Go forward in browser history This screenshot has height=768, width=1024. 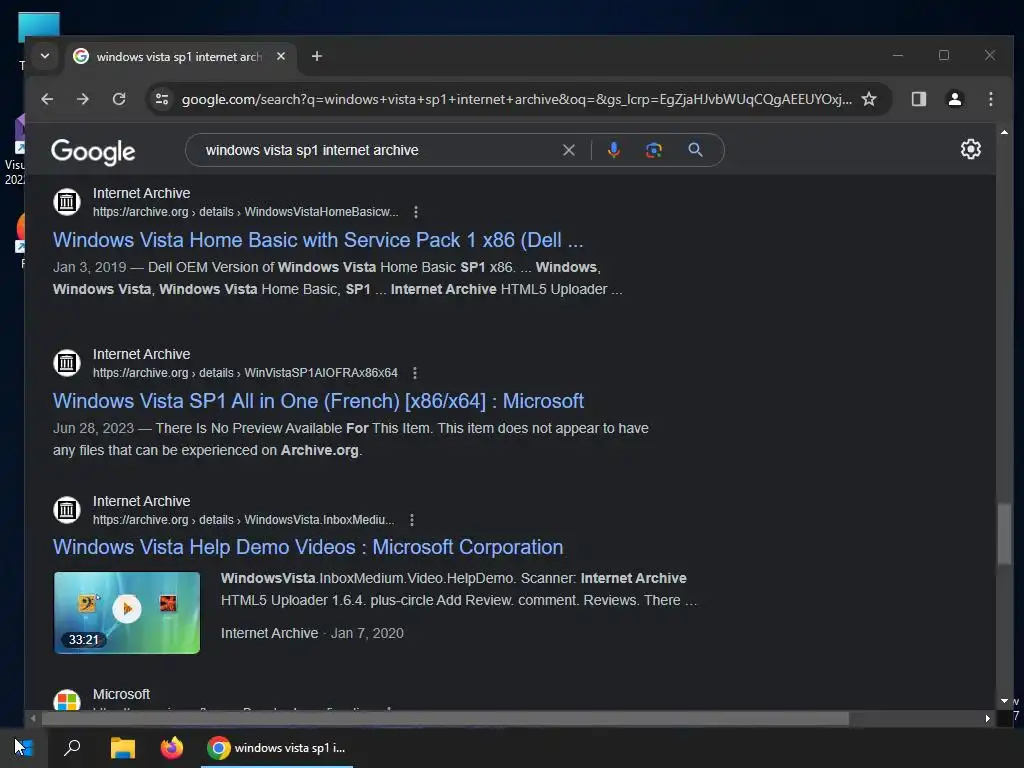(x=82, y=99)
